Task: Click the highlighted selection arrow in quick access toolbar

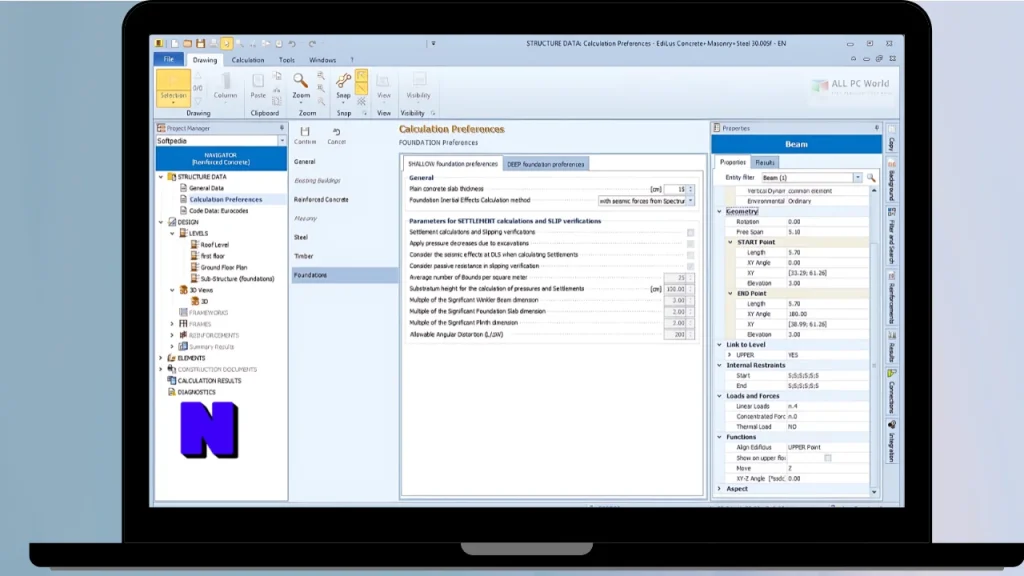Action: coord(226,44)
